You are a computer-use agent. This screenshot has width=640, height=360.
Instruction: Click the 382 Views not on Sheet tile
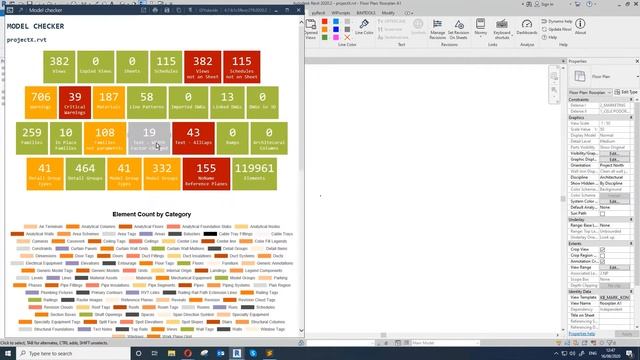tap(202, 67)
